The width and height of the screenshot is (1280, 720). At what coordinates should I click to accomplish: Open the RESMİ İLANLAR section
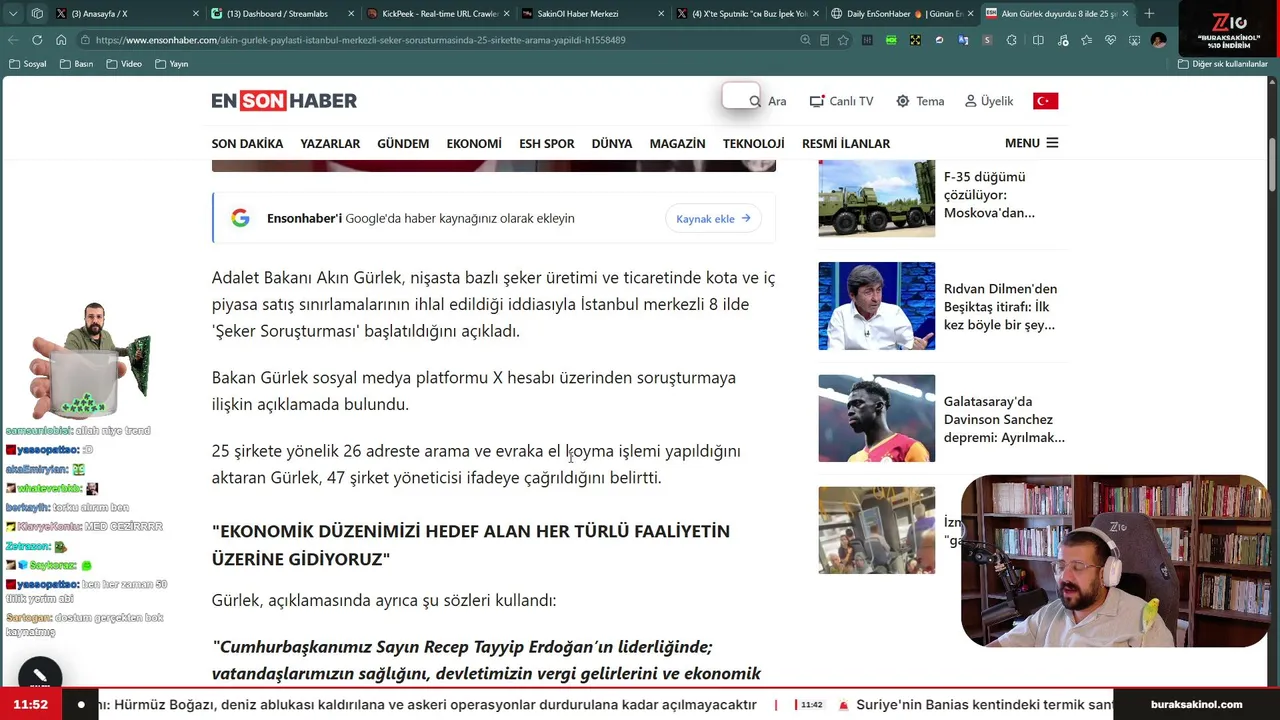tap(846, 144)
